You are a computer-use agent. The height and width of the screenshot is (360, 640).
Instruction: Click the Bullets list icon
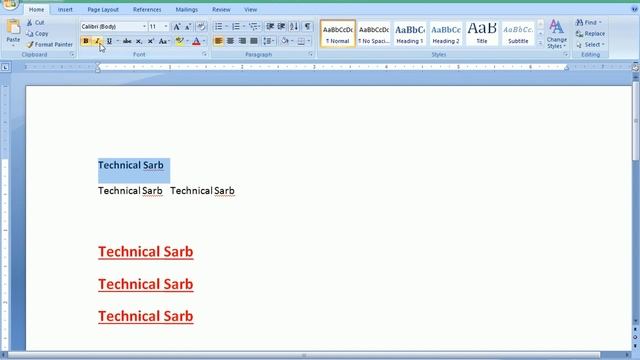[218, 27]
